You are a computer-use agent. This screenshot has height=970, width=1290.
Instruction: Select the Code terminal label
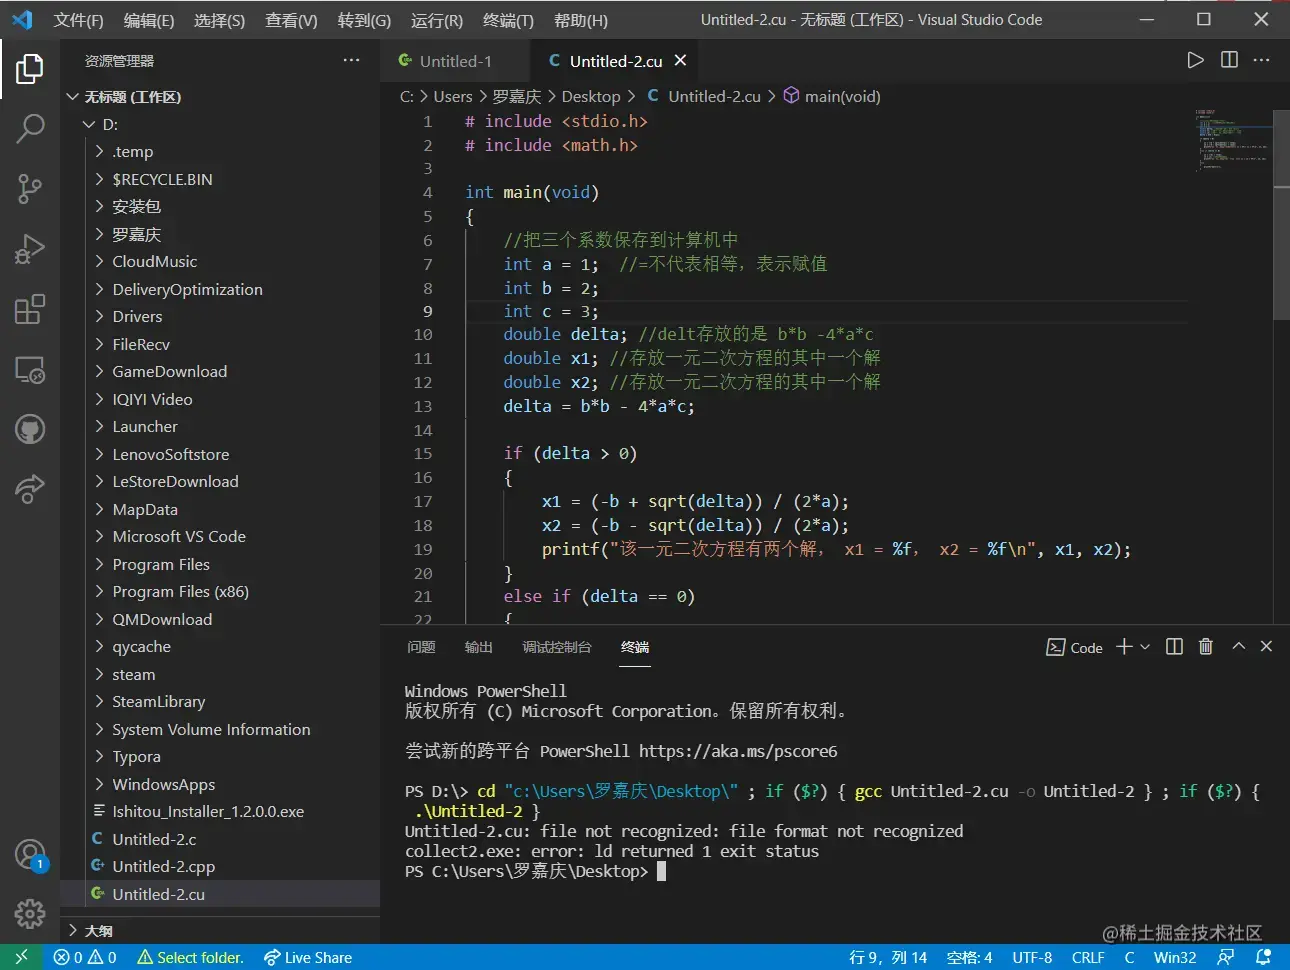[1075, 647]
